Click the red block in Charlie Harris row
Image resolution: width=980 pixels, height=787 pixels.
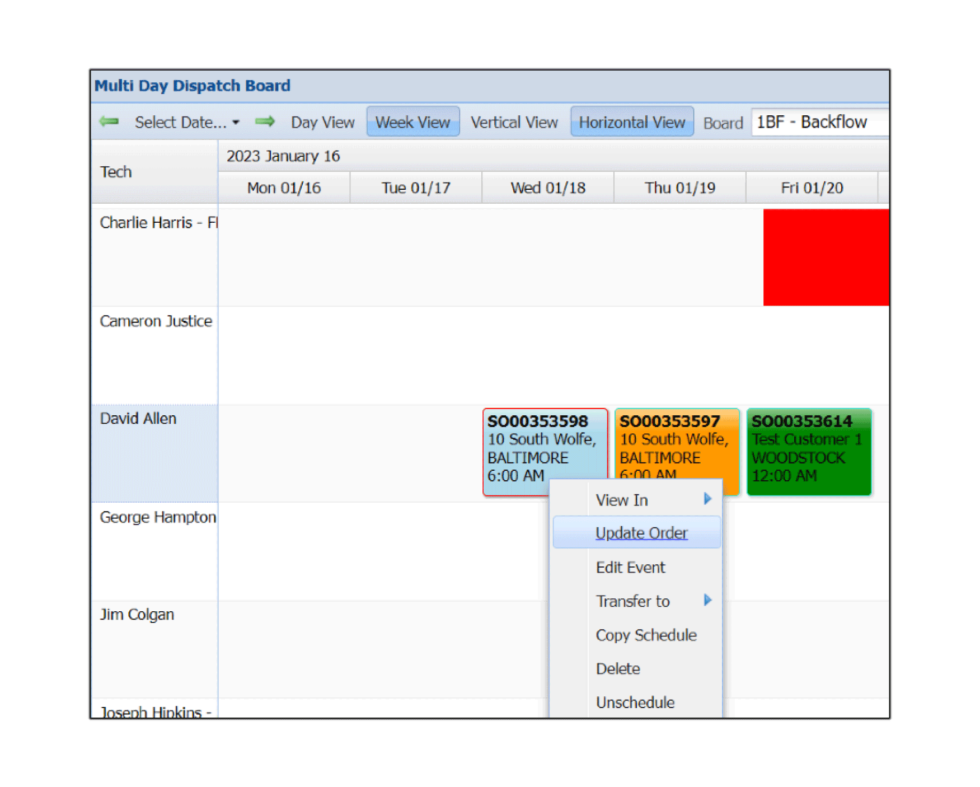click(825, 257)
